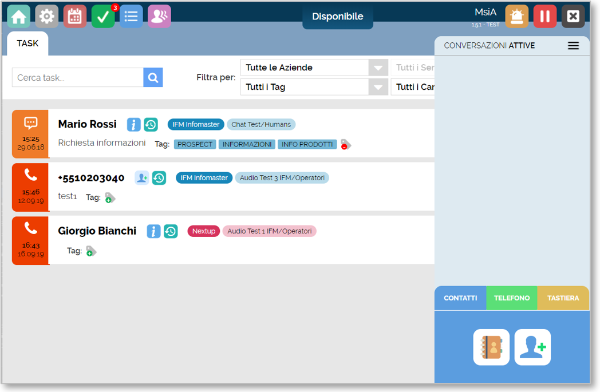Toggle the red pause button
The width and height of the screenshot is (600, 392).
(545, 16)
